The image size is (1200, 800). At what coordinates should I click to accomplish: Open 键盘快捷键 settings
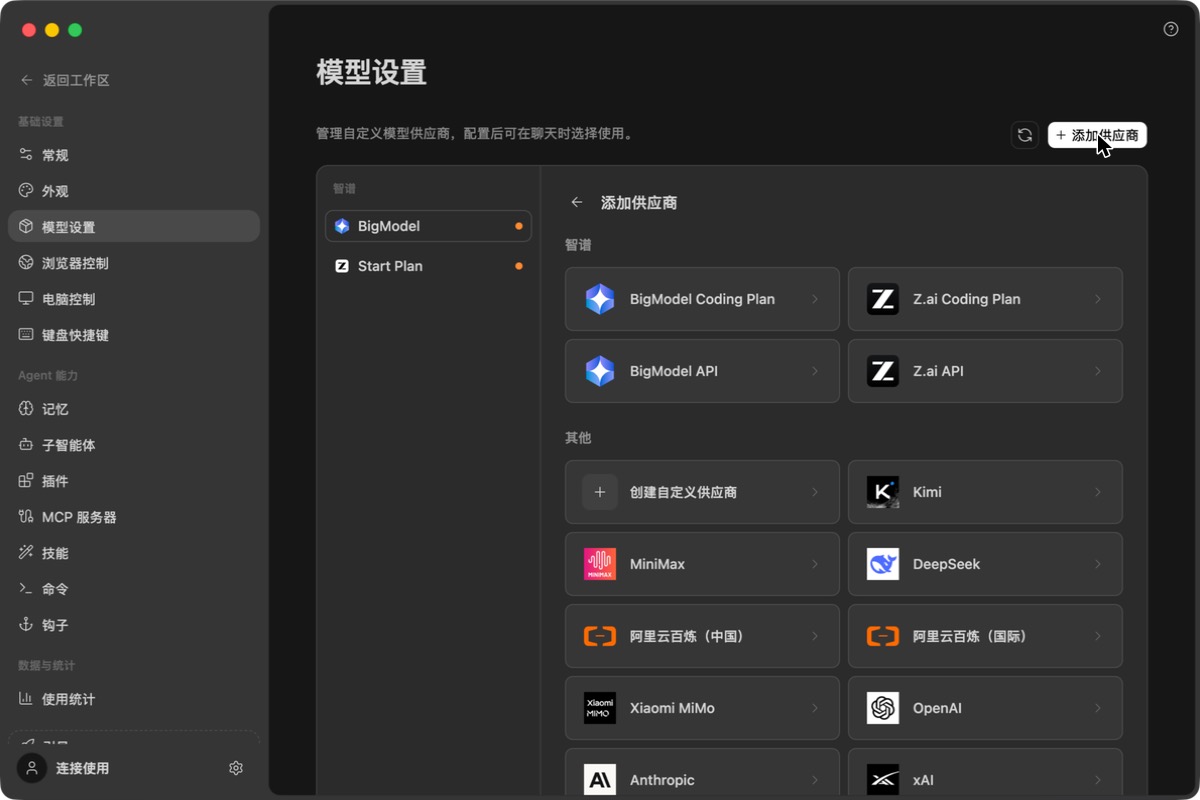coord(134,335)
